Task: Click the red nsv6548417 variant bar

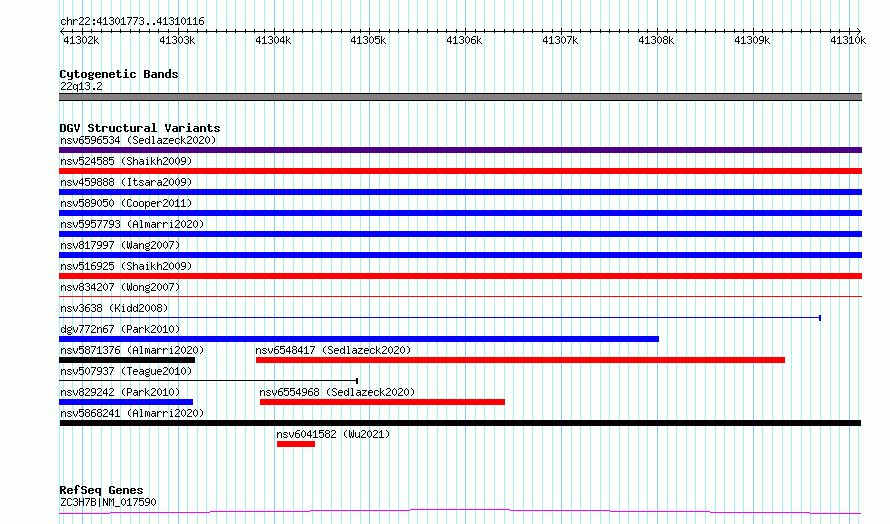Action: [x=520, y=360]
